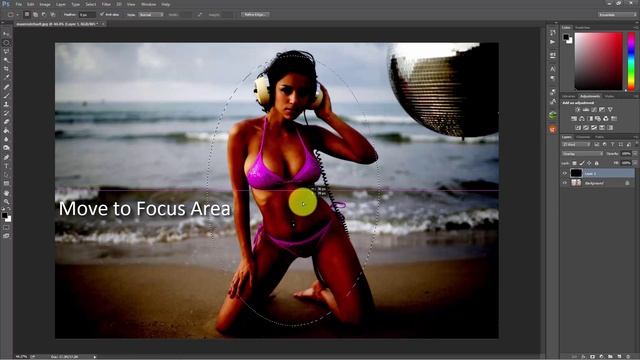640x360 pixels.
Task: Open the Actions panel play icon
Action: tap(553, 42)
